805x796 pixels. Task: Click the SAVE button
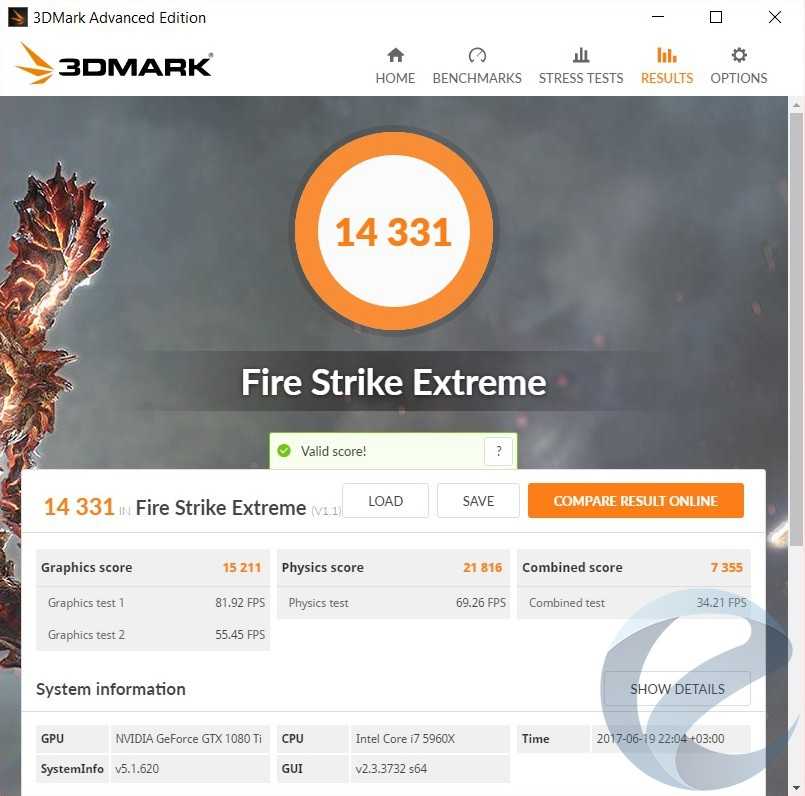tap(478, 501)
